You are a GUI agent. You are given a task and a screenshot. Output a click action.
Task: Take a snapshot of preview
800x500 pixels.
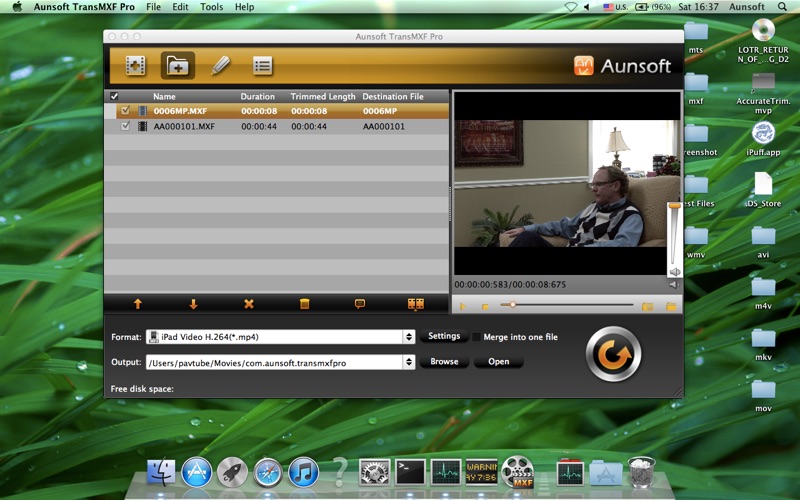(x=647, y=306)
